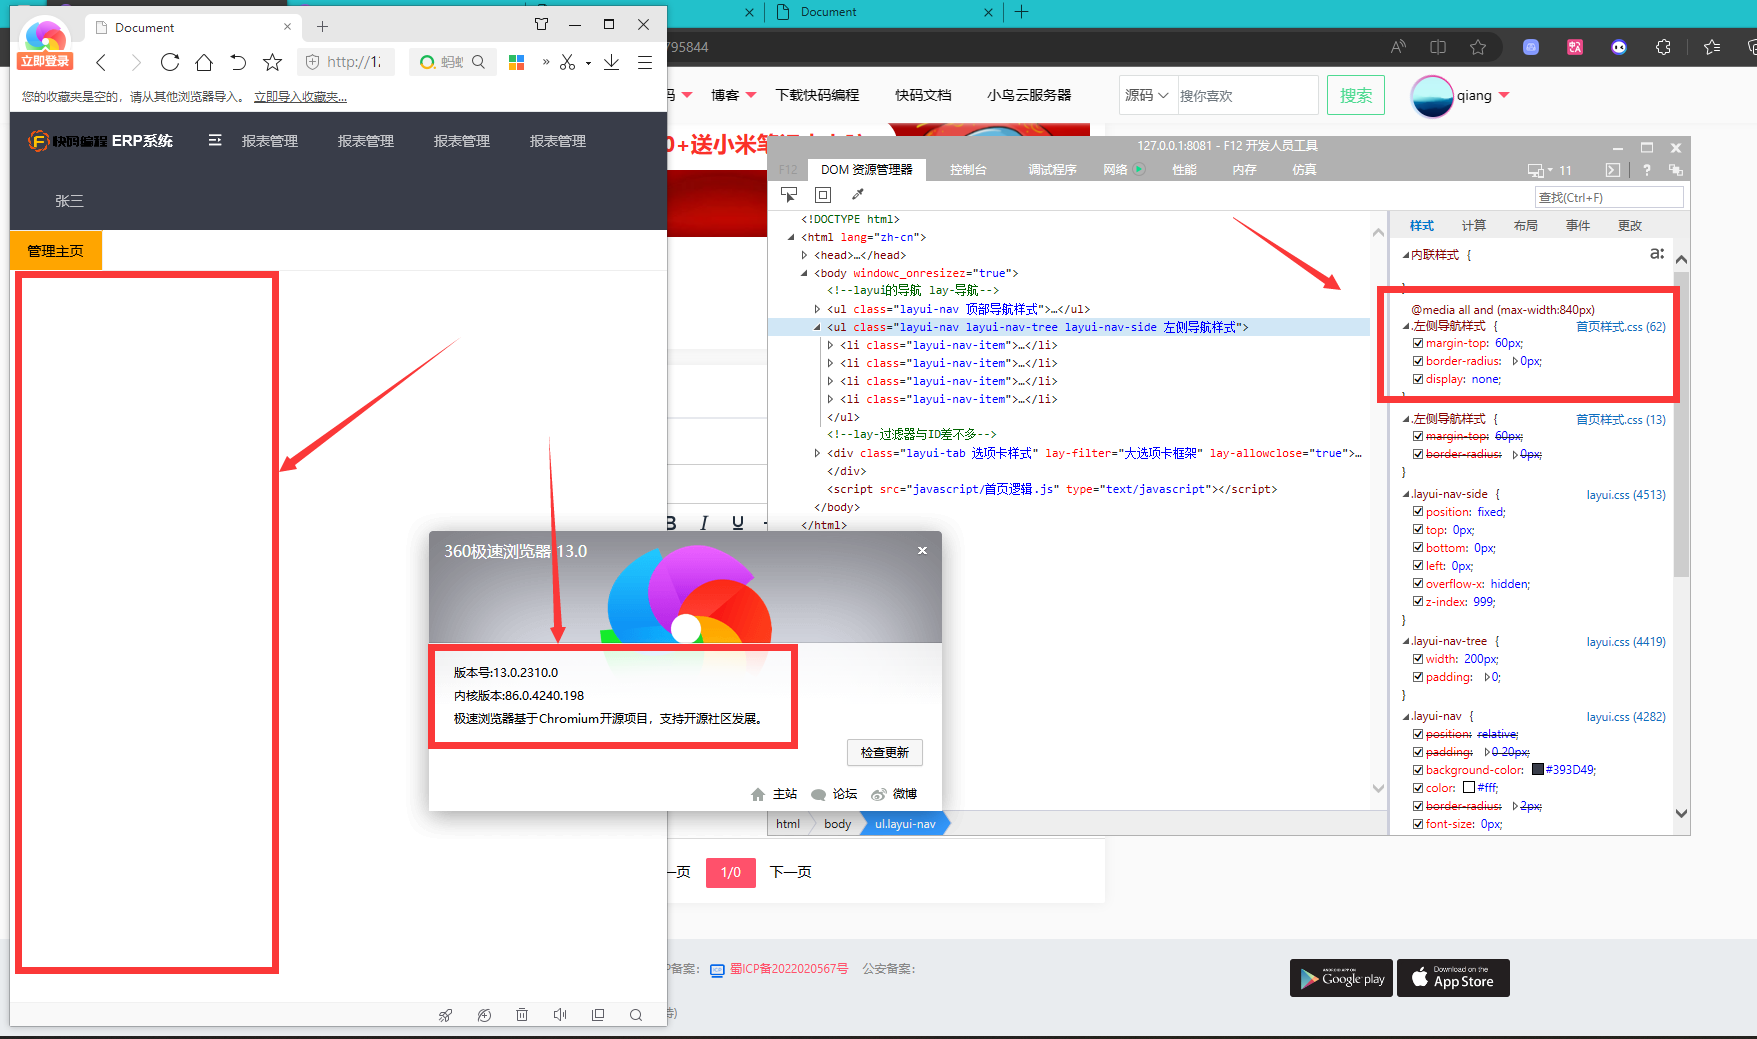Collapse the layui-nav-side ul node

[818, 327]
